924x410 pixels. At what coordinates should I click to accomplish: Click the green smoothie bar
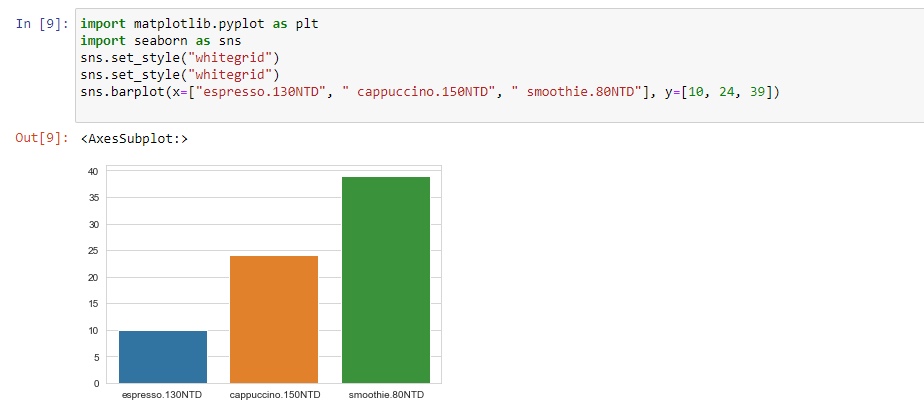385,280
